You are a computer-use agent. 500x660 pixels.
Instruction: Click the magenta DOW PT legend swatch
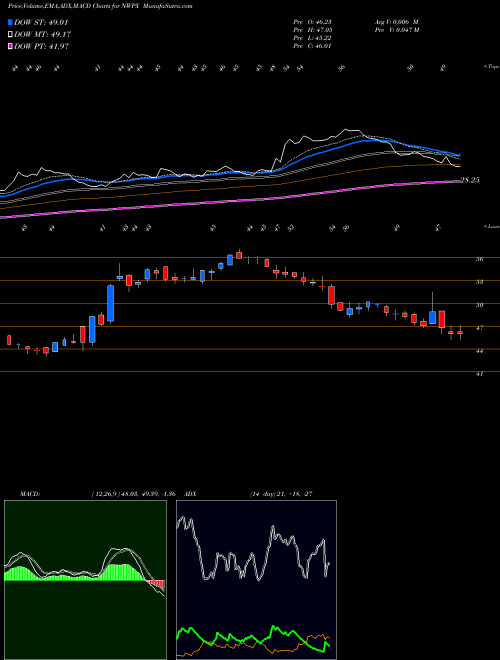coord(11,46)
